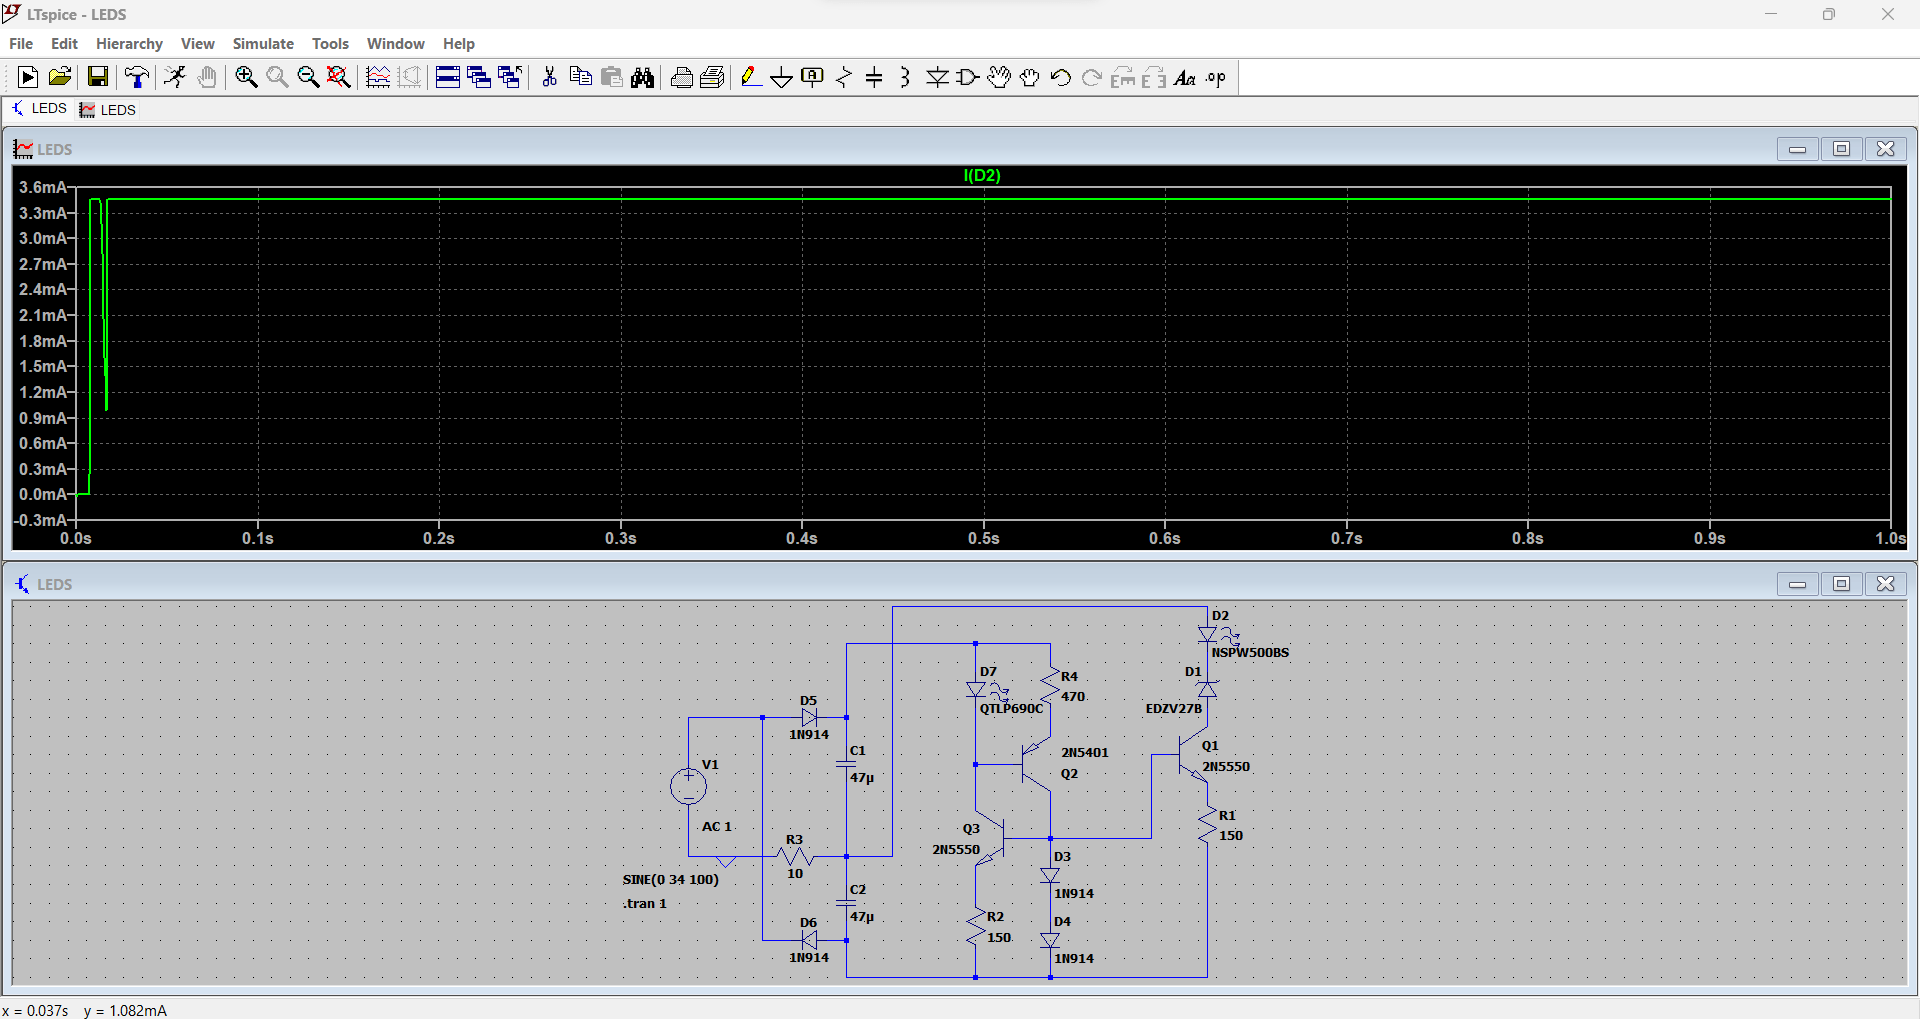This screenshot has height=1019, width=1920.
Task: Open the Window menu
Action: coord(395,44)
